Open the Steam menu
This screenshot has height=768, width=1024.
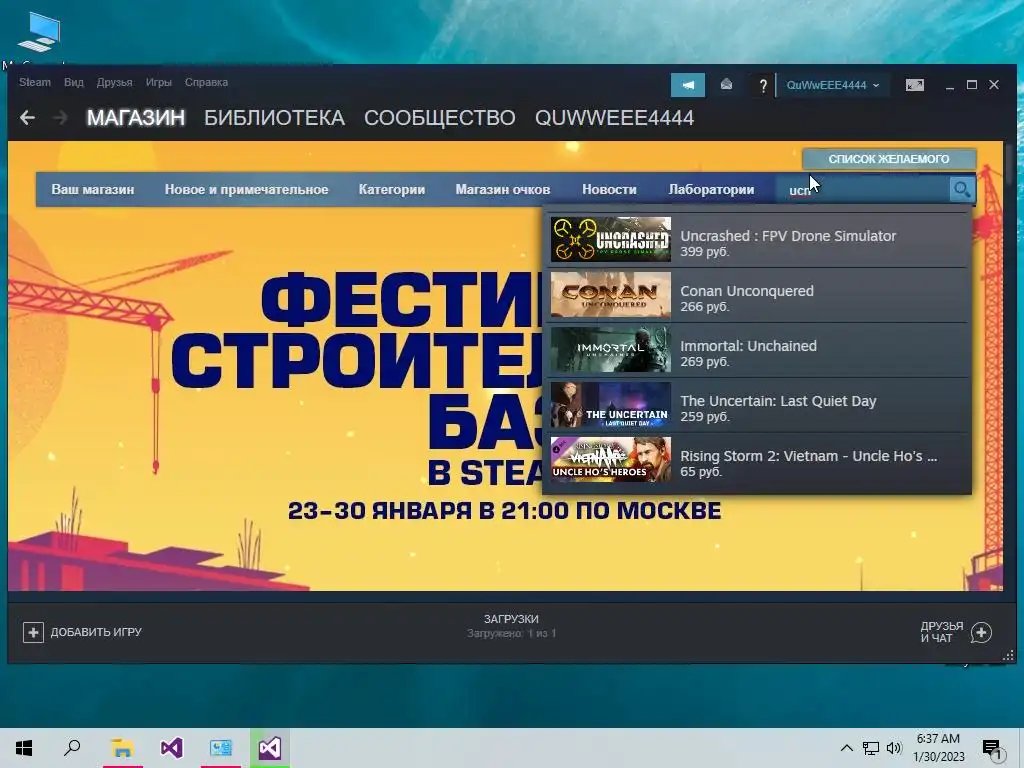coord(35,82)
